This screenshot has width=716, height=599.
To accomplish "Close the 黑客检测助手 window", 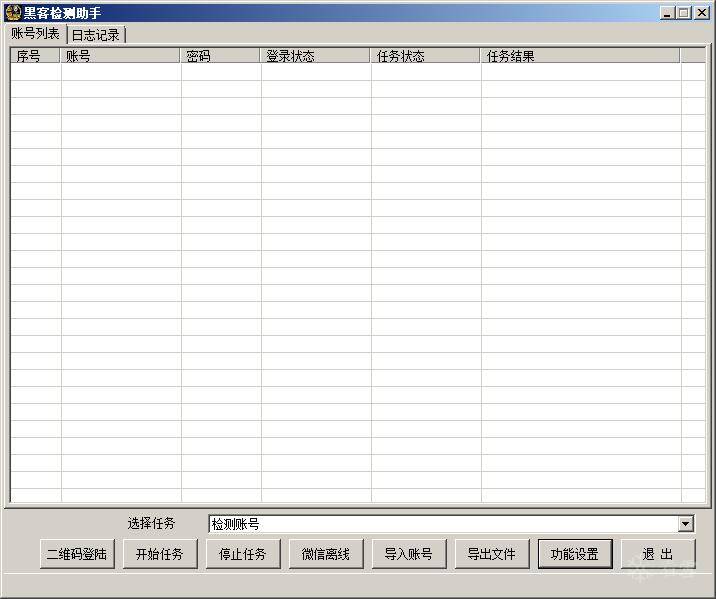I will 701,13.
